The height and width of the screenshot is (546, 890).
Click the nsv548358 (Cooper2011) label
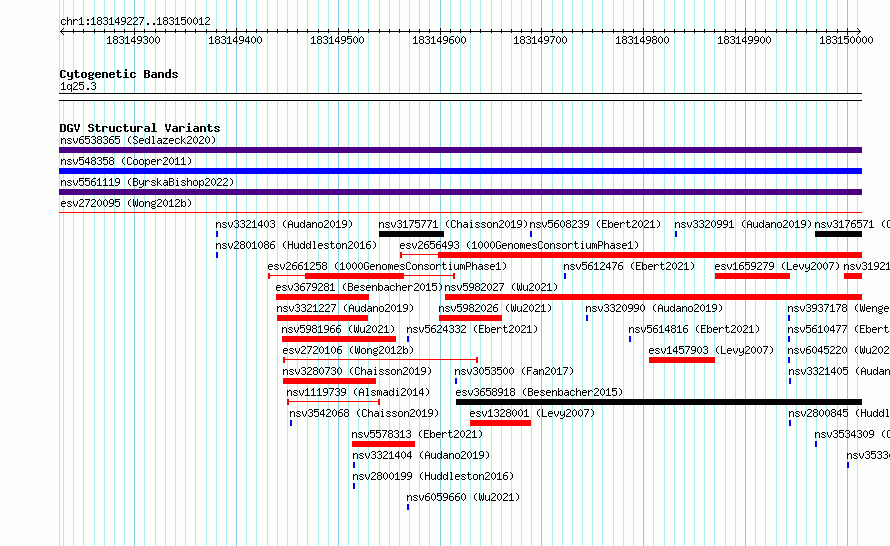click(126, 161)
